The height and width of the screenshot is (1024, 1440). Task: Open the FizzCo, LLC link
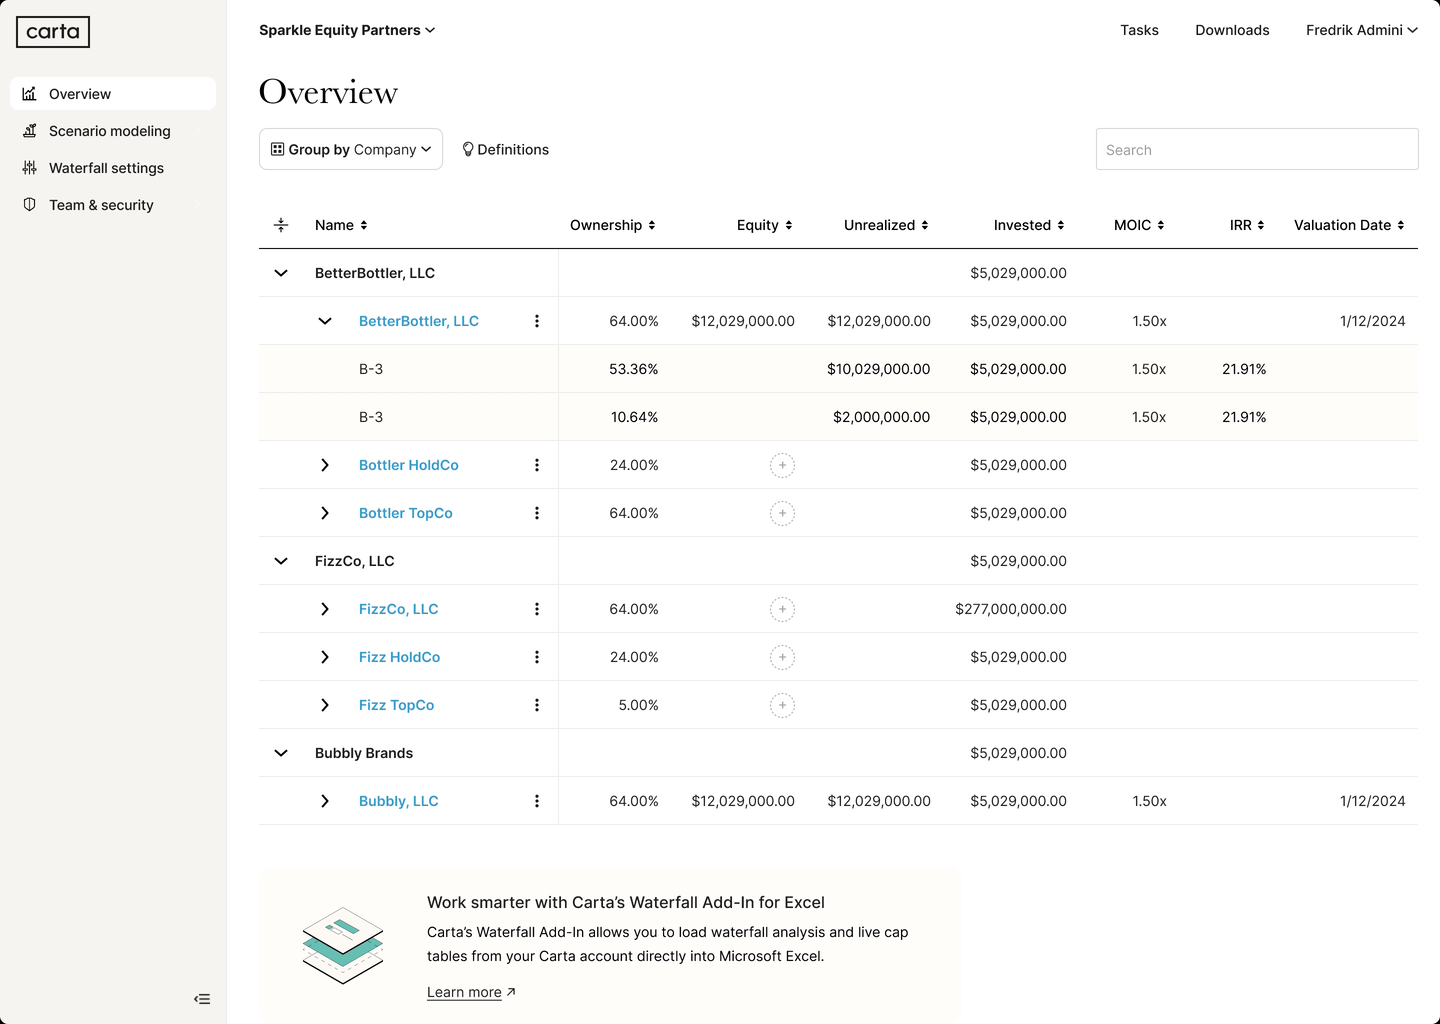399,609
